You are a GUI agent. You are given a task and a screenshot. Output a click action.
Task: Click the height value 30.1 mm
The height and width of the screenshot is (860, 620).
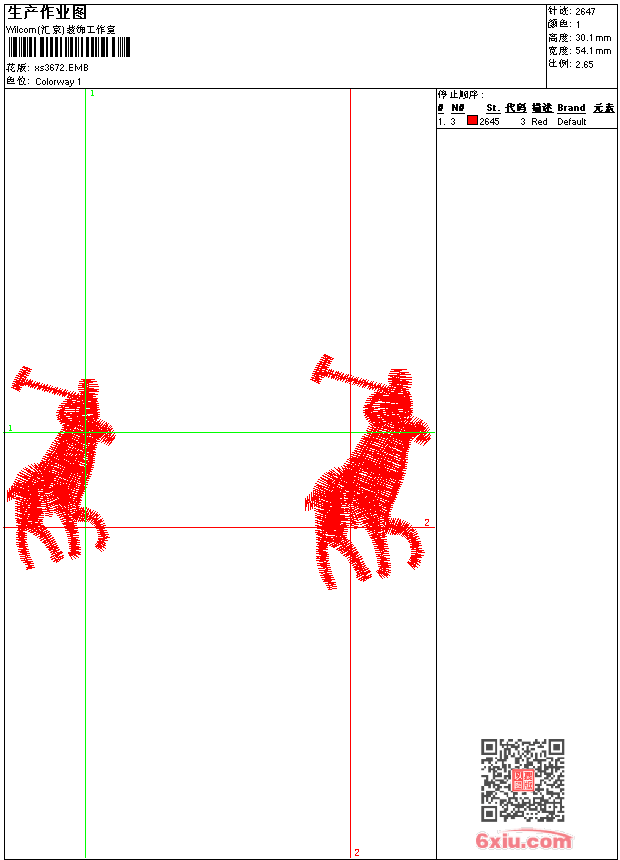[593, 38]
